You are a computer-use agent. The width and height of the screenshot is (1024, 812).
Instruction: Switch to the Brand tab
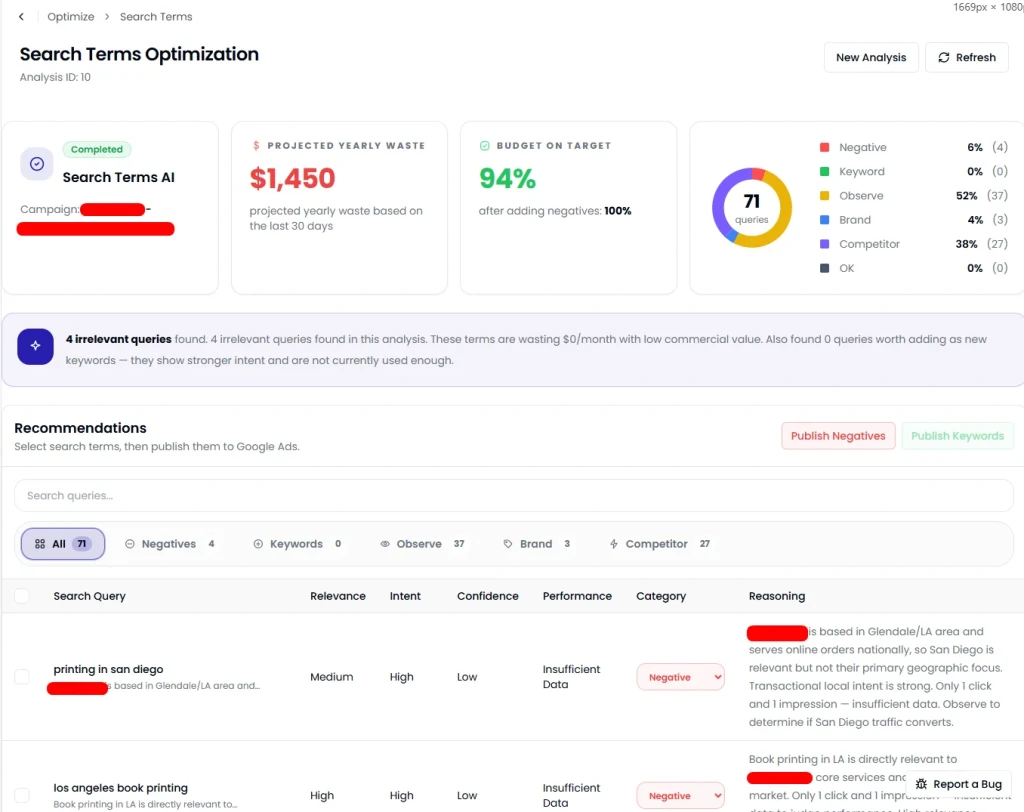pyautogui.click(x=537, y=544)
